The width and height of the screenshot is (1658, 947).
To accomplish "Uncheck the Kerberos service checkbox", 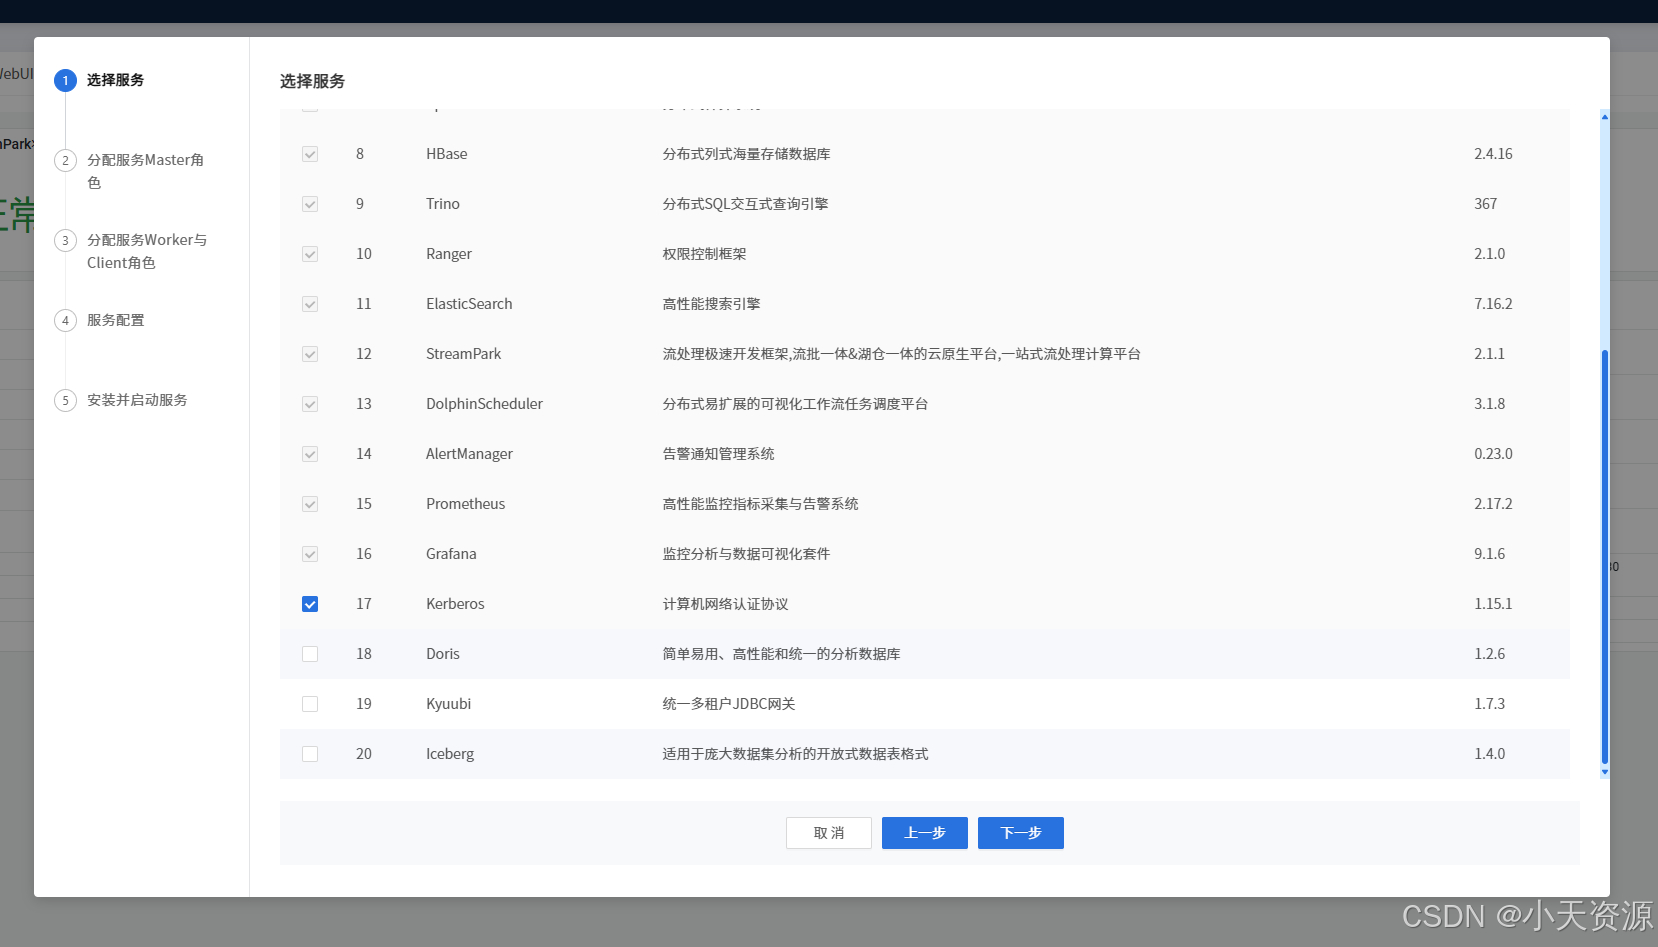I will (310, 604).
